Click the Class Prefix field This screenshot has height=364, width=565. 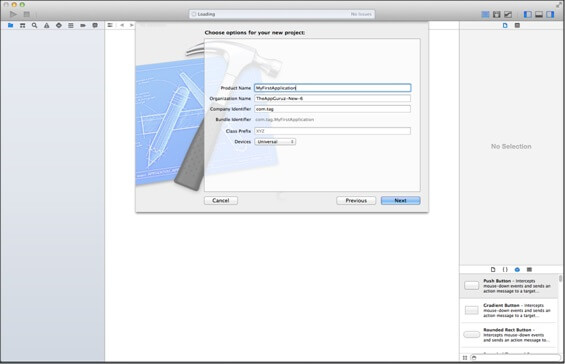tap(332, 131)
